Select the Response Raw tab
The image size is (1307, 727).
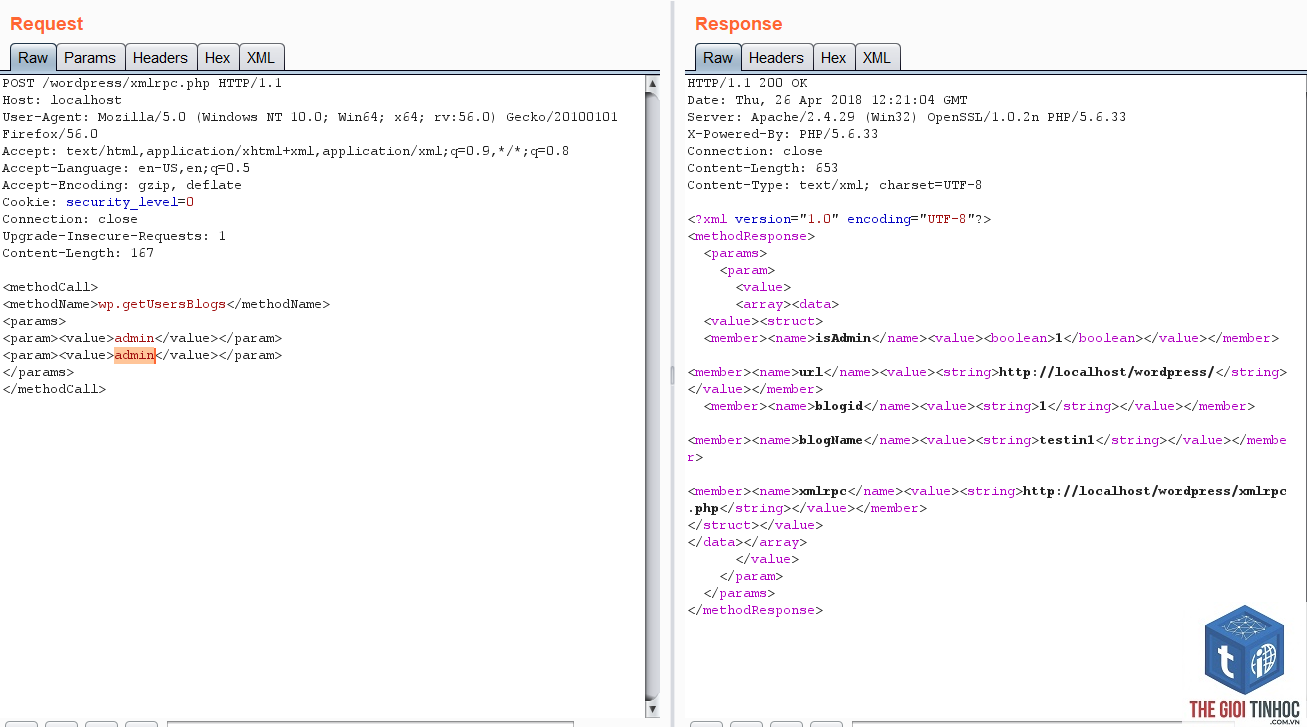718,58
